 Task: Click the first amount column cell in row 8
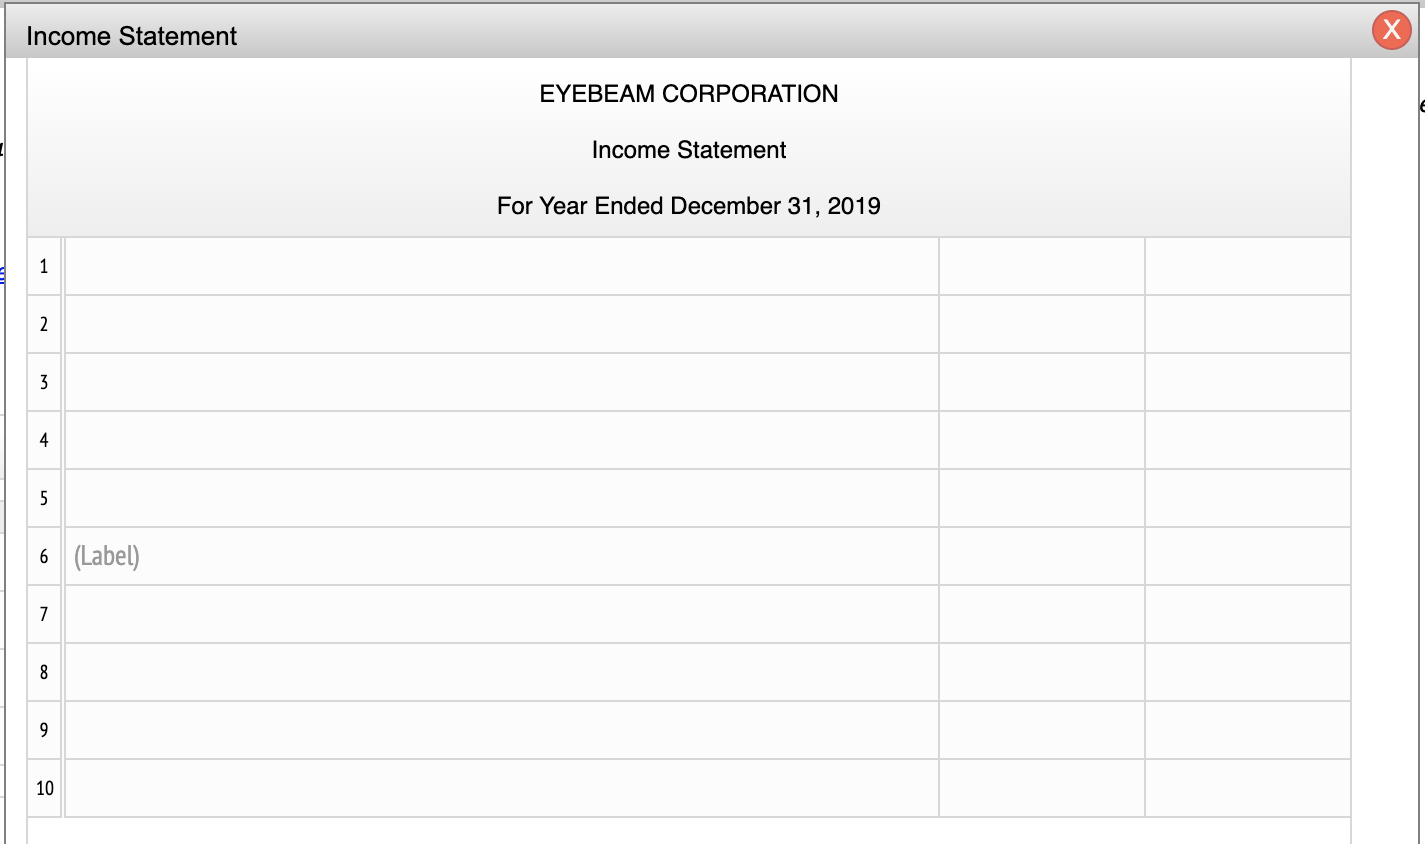point(1042,673)
